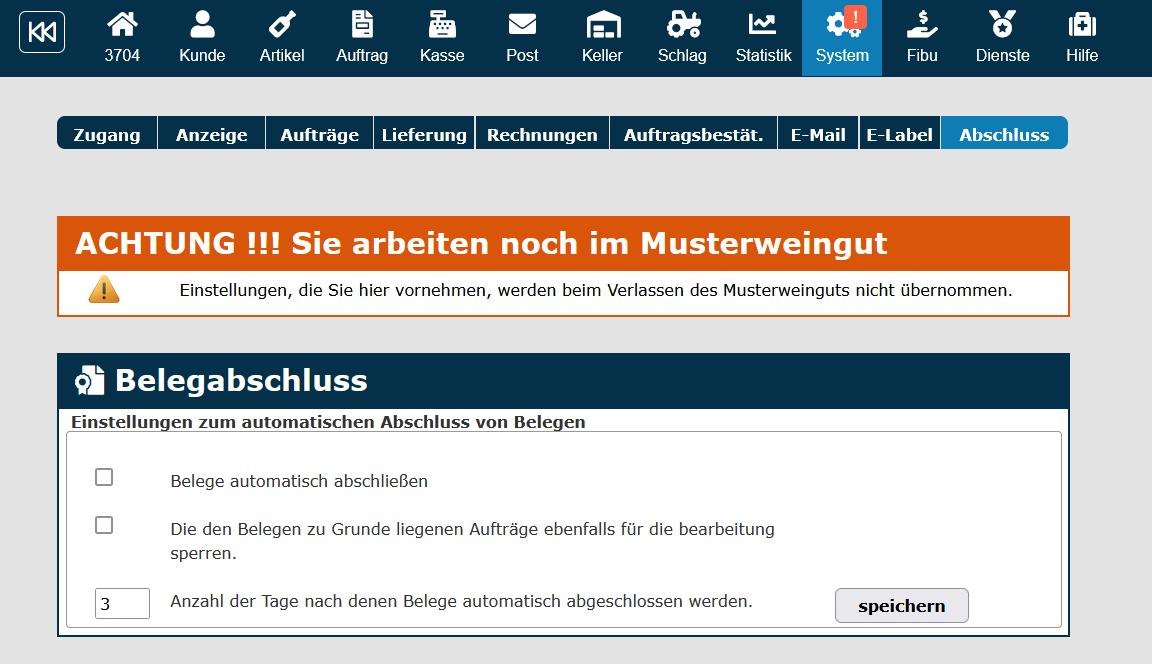Tick checkbox to lock underlying Aufträge
This screenshot has width=1152, height=664.
104,526
